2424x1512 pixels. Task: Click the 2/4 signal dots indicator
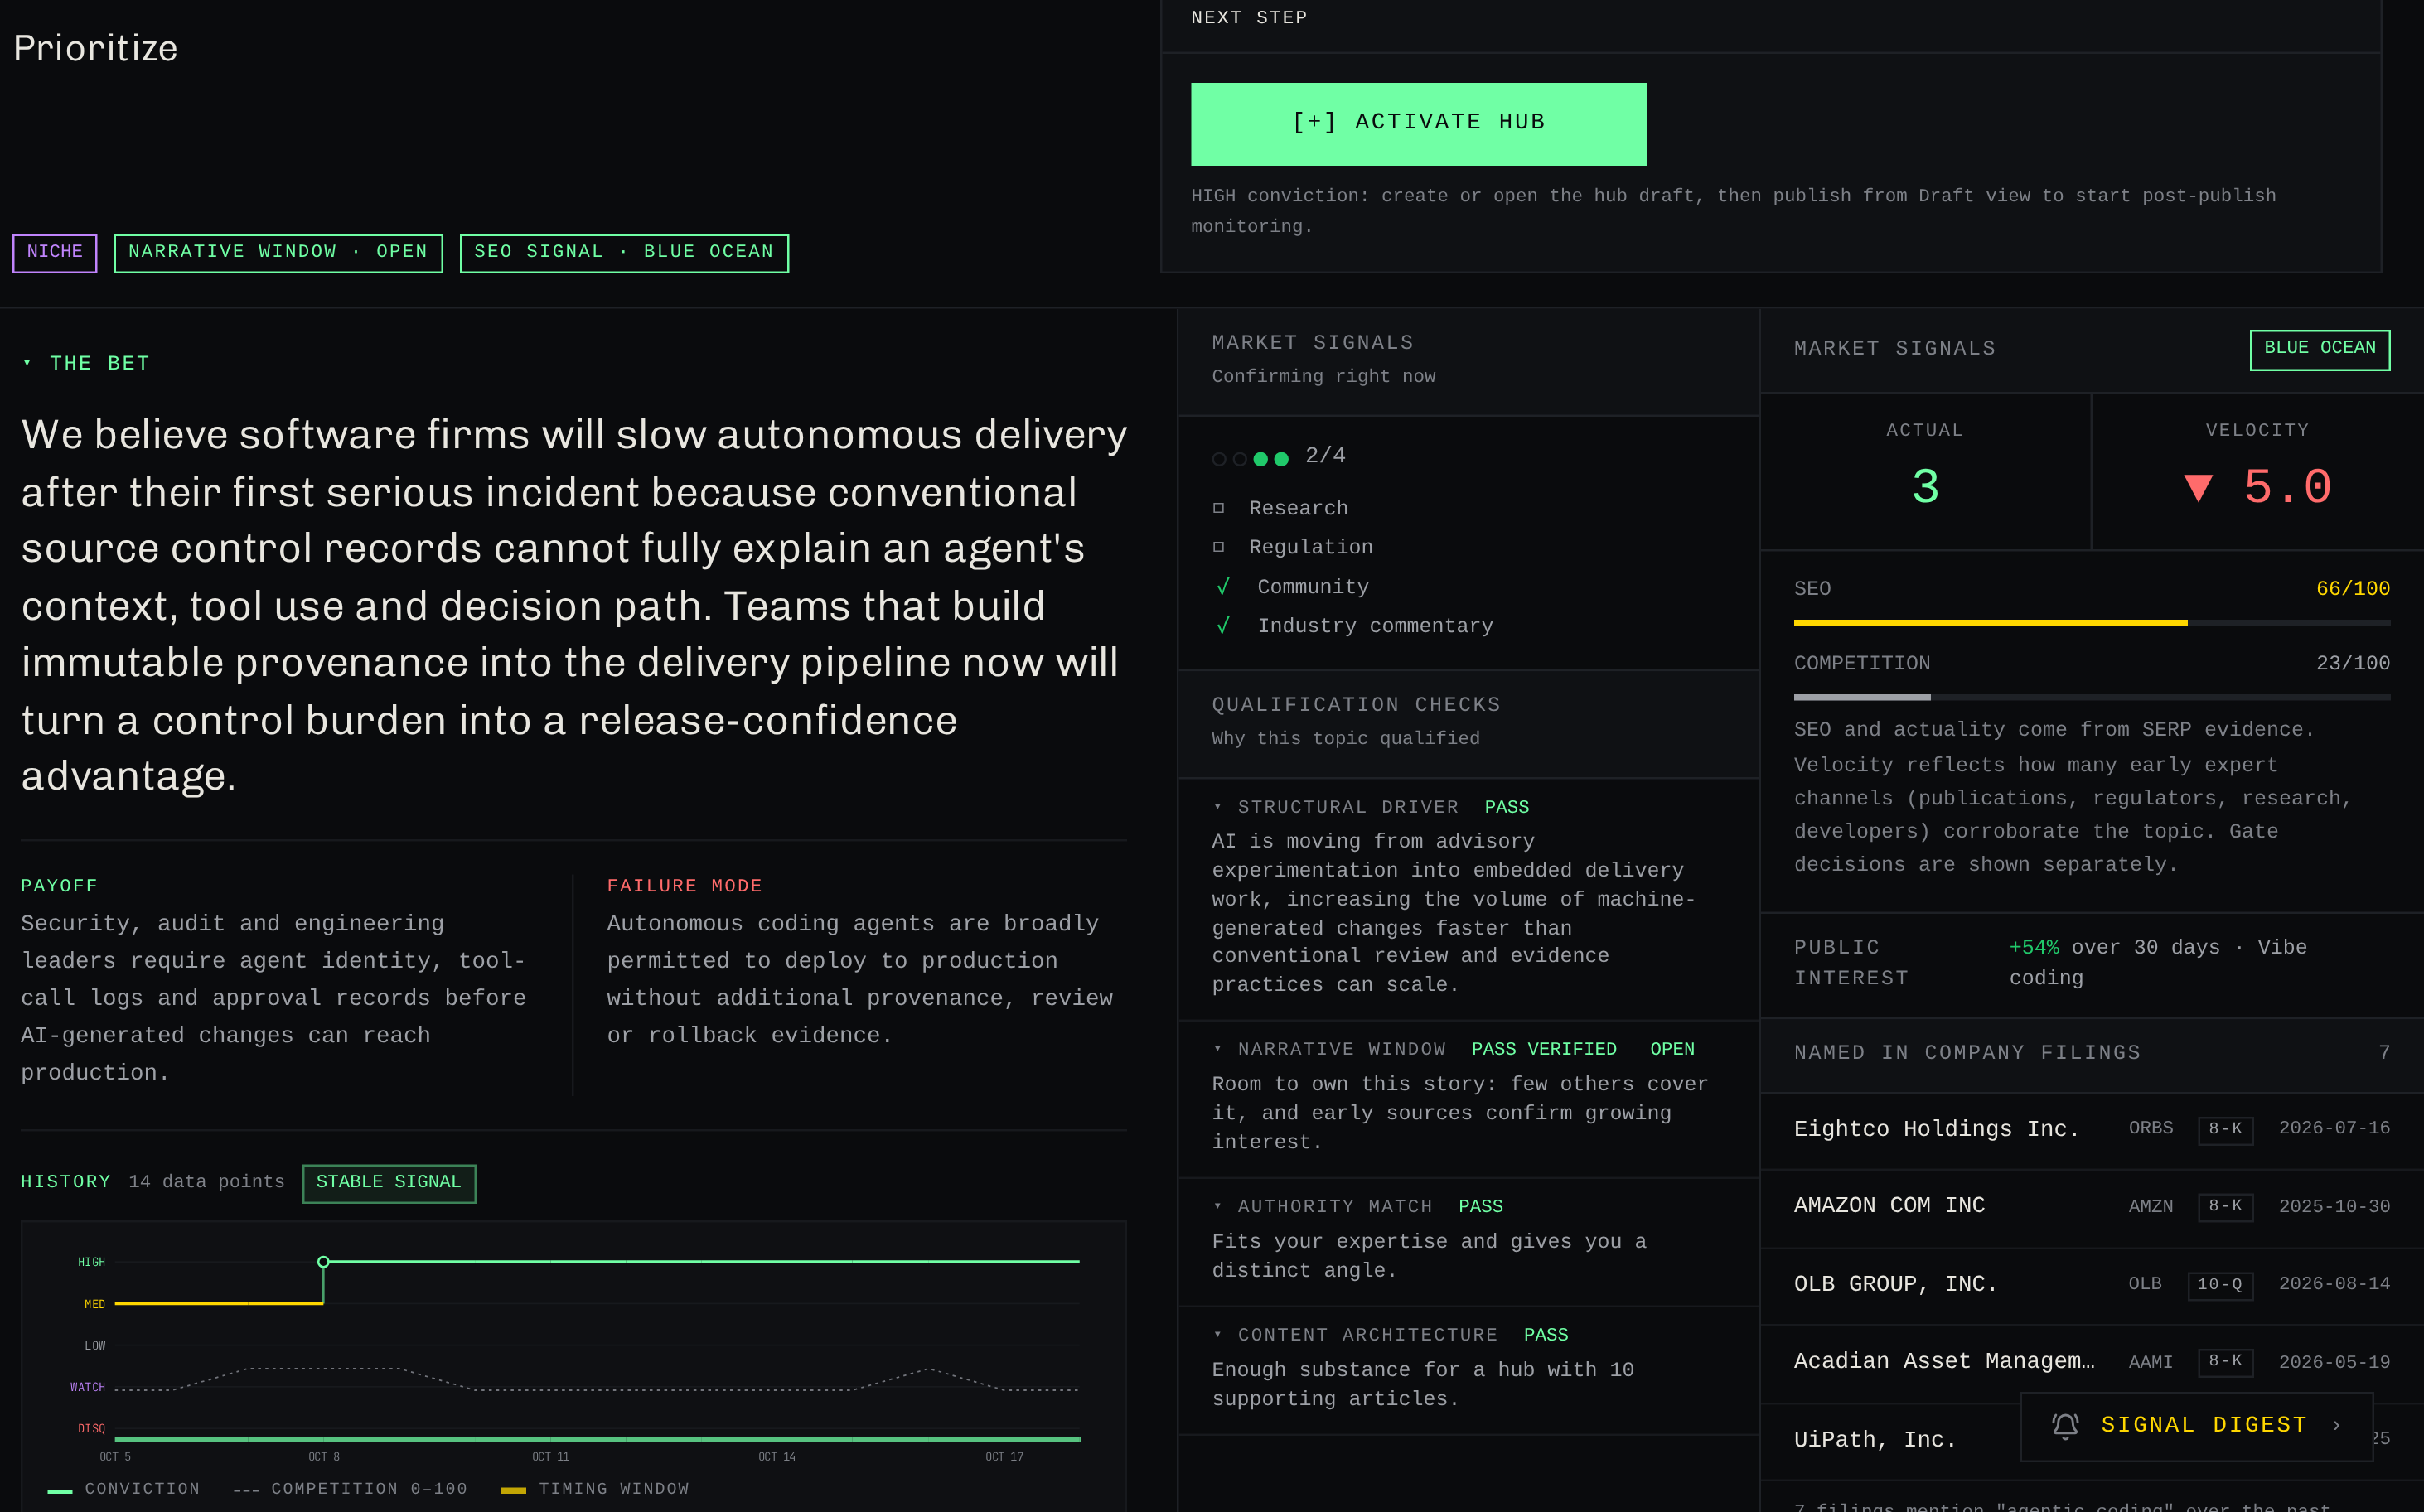[x=1250, y=458]
